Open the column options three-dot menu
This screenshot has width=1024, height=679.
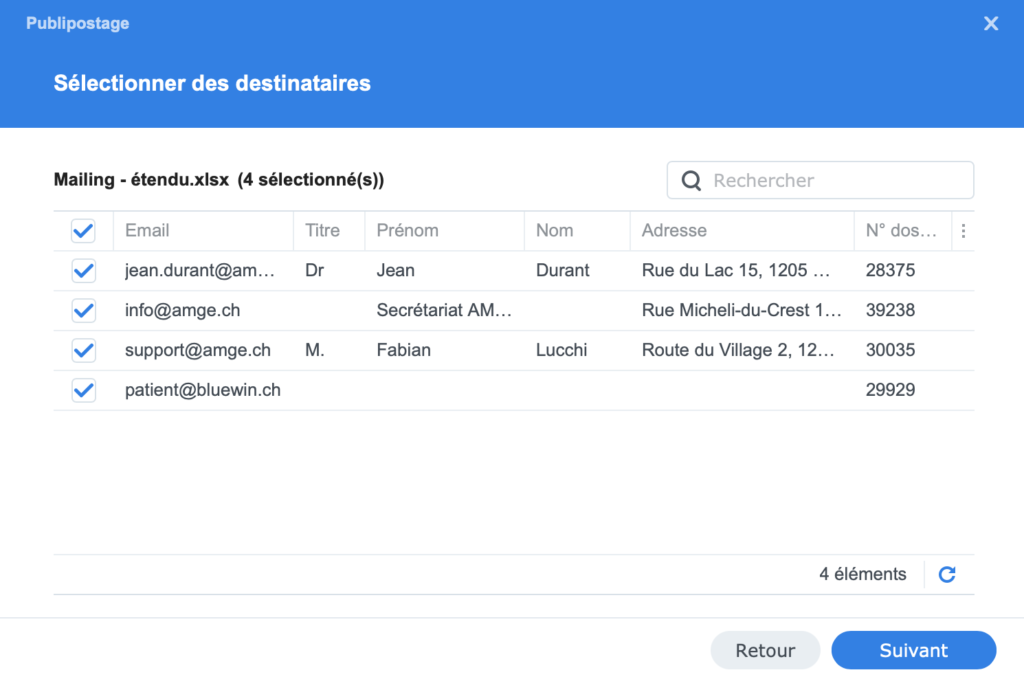(963, 230)
